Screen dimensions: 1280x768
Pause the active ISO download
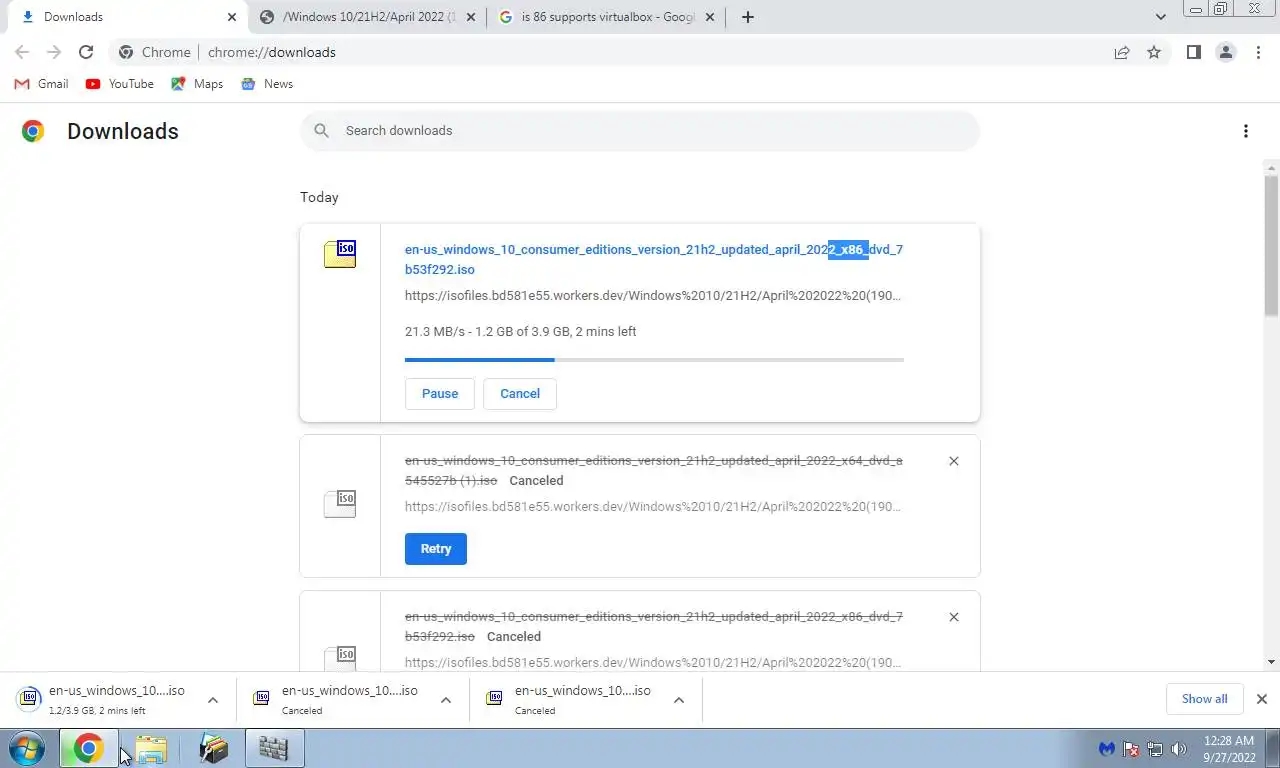[439, 394]
